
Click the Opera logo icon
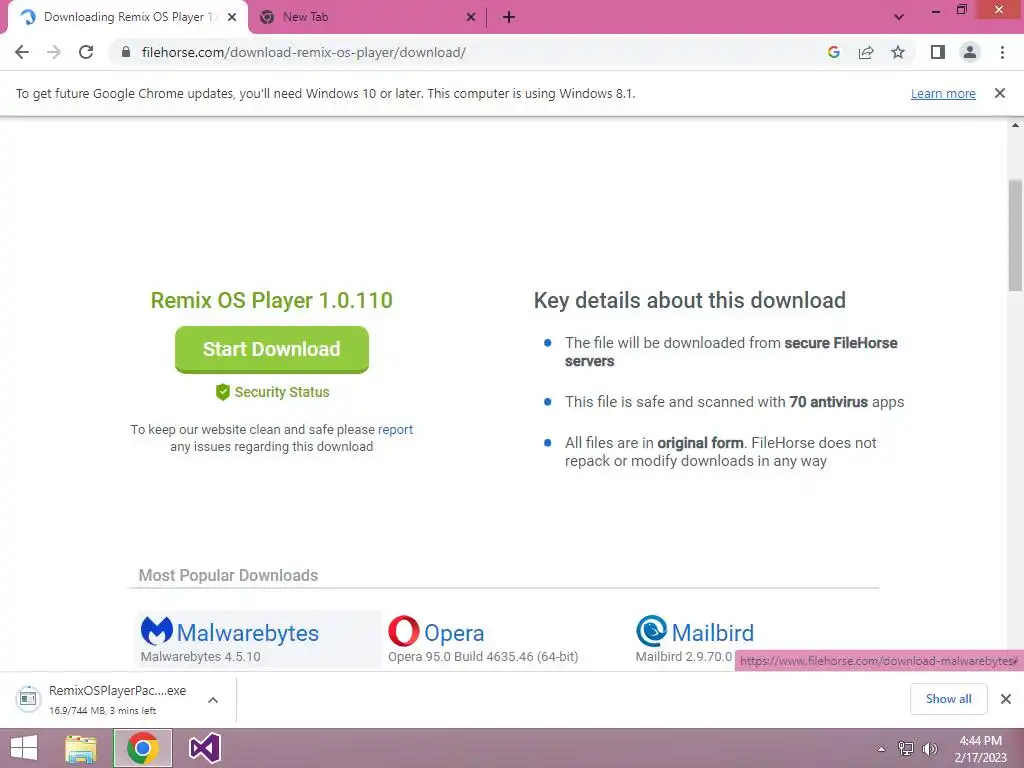(404, 631)
